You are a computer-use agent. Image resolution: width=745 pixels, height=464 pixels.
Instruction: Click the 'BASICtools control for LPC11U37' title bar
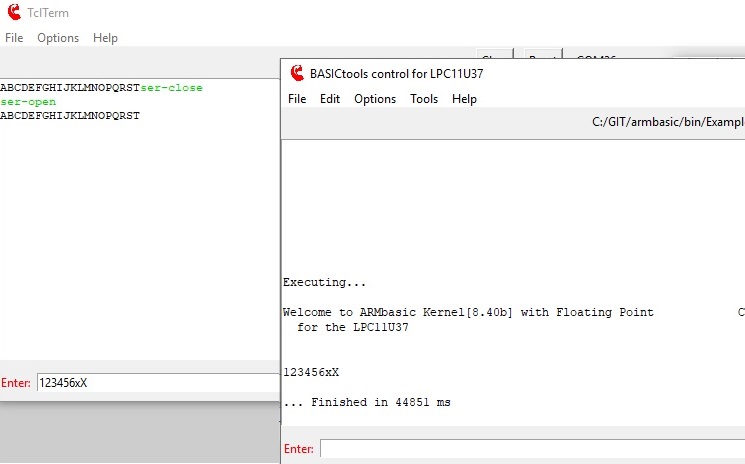[400, 73]
